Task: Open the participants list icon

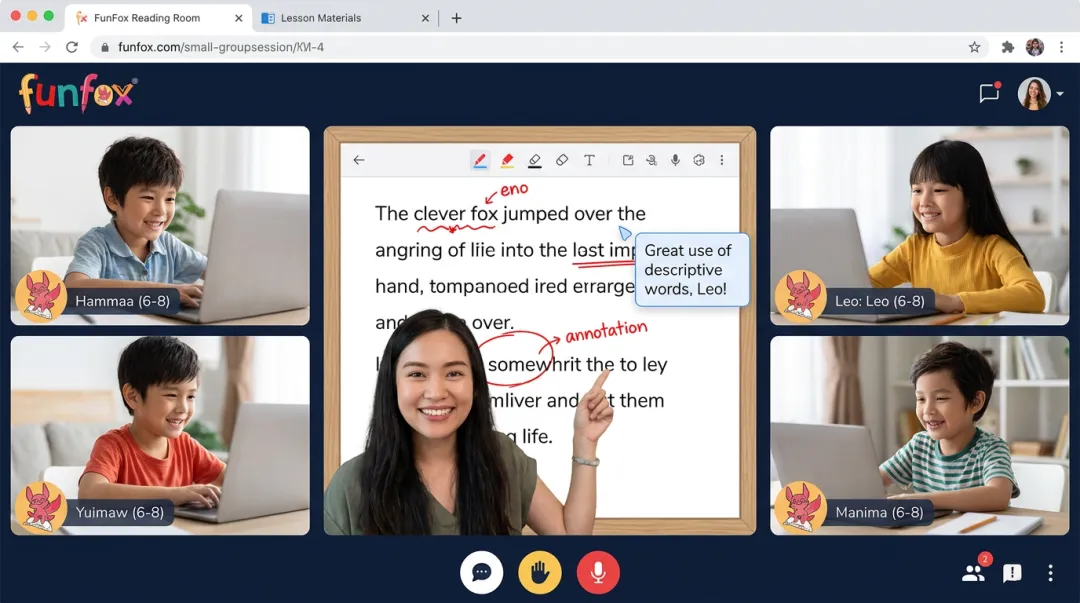Action: click(973, 573)
